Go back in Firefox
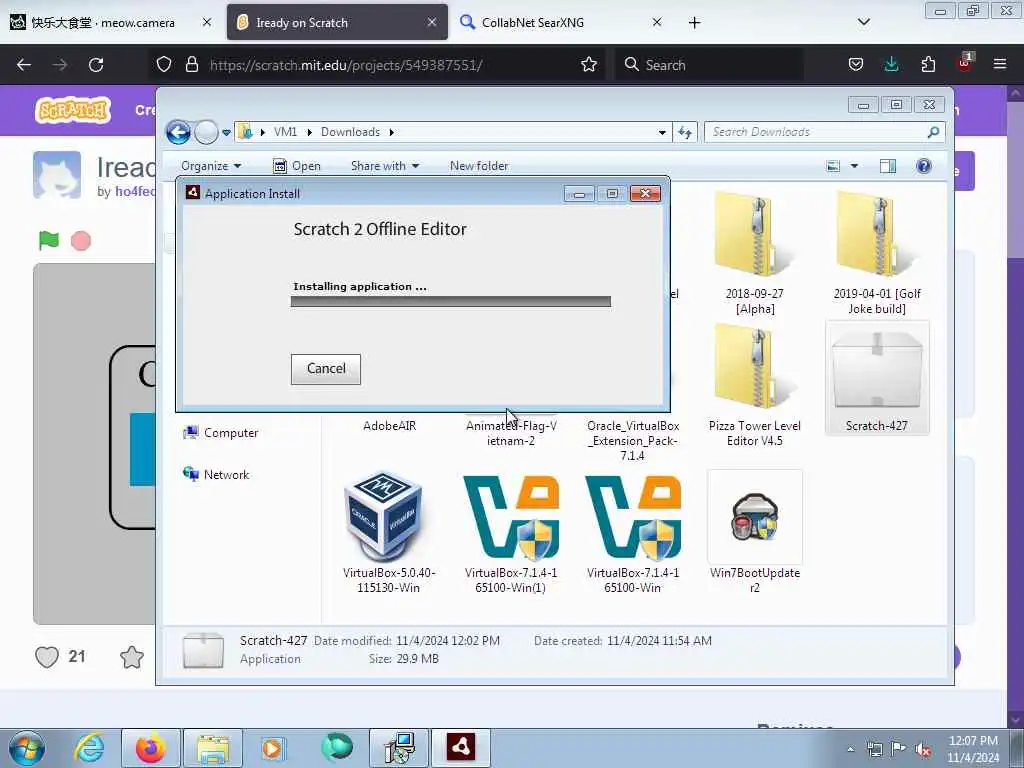 click(24, 65)
